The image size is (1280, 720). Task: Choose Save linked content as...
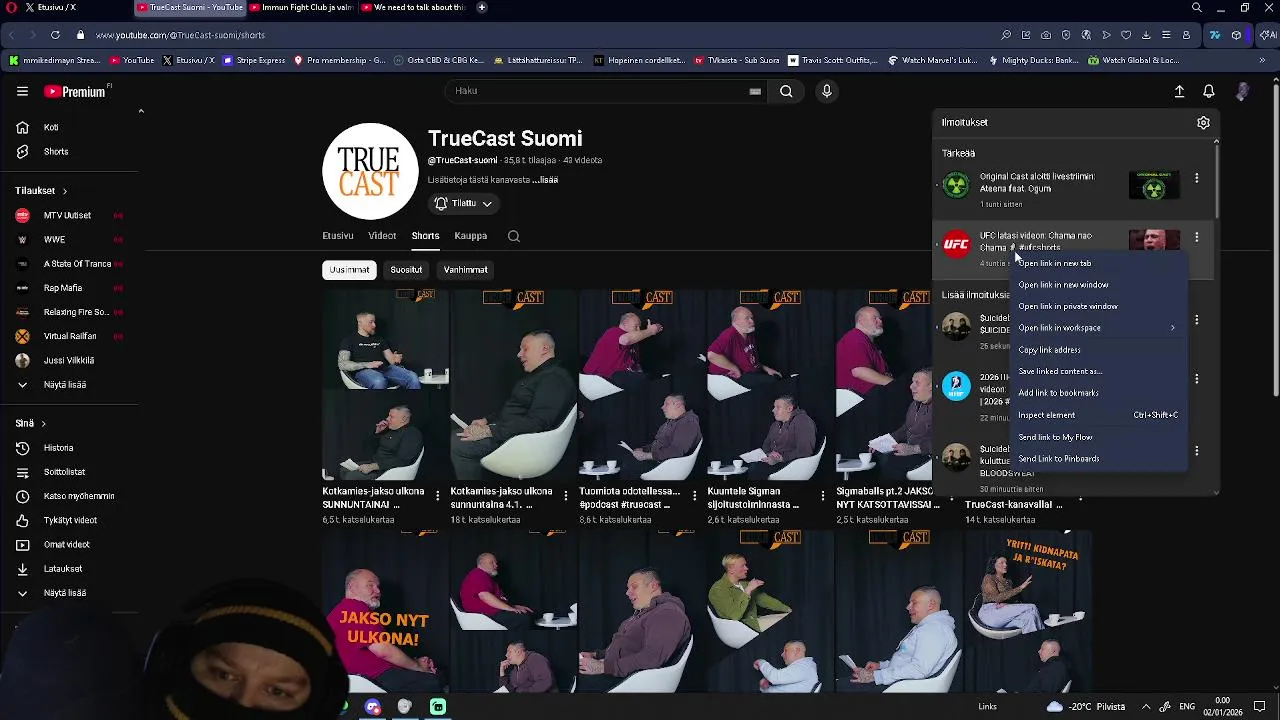(x=1097, y=371)
